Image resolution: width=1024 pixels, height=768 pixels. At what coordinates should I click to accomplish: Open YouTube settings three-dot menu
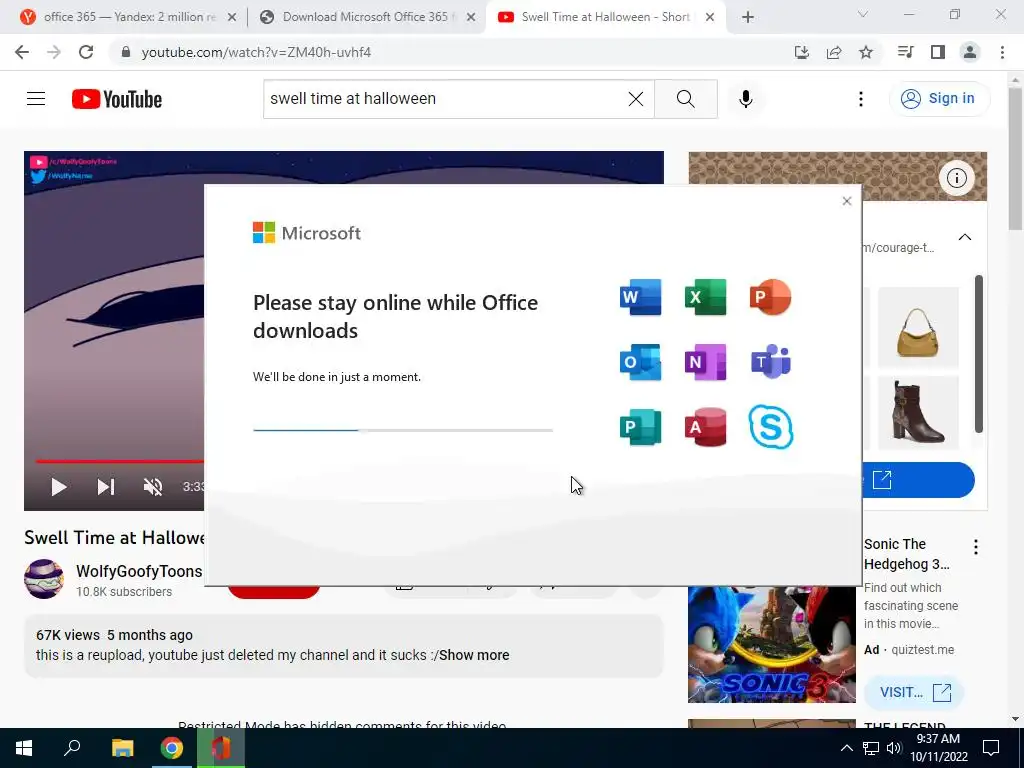click(x=861, y=99)
